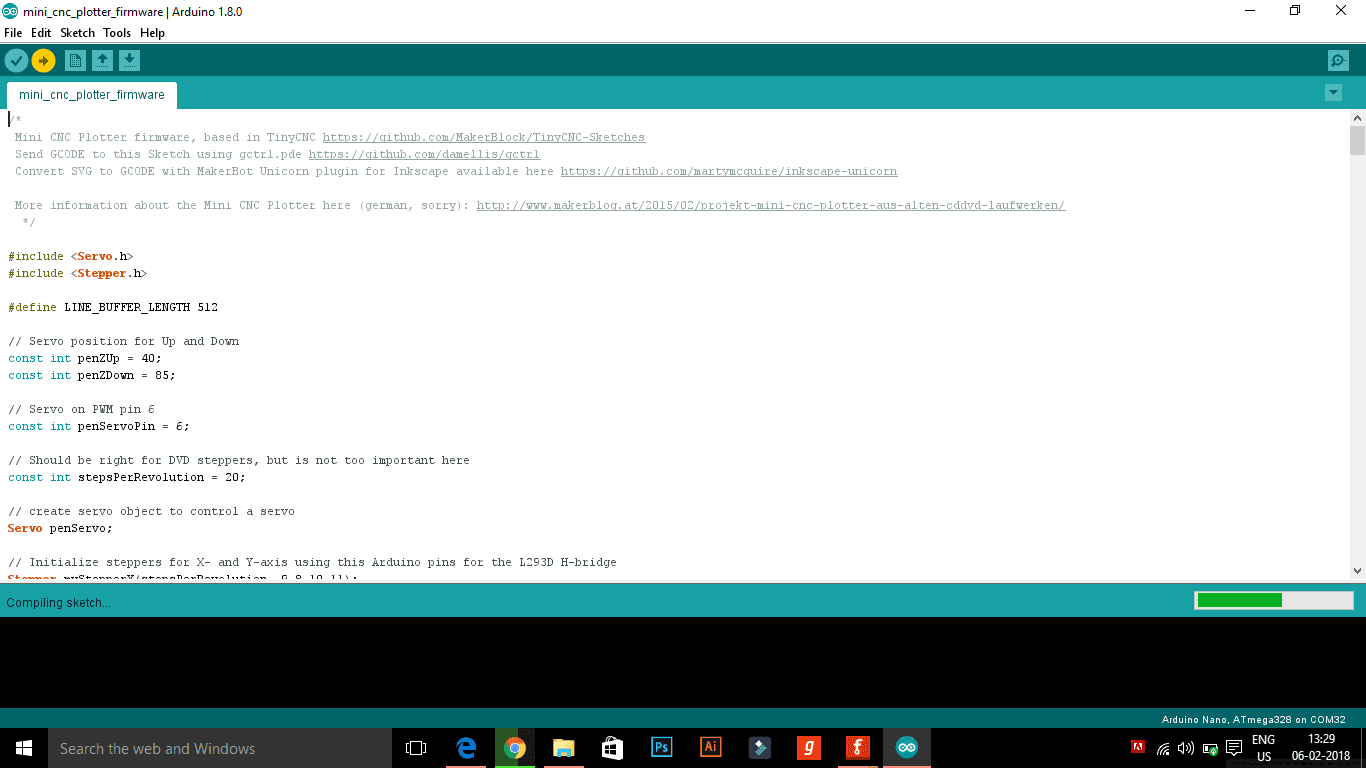Open an existing sketch from the toolbar
1366x768 pixels.
(x=102, y=60)
